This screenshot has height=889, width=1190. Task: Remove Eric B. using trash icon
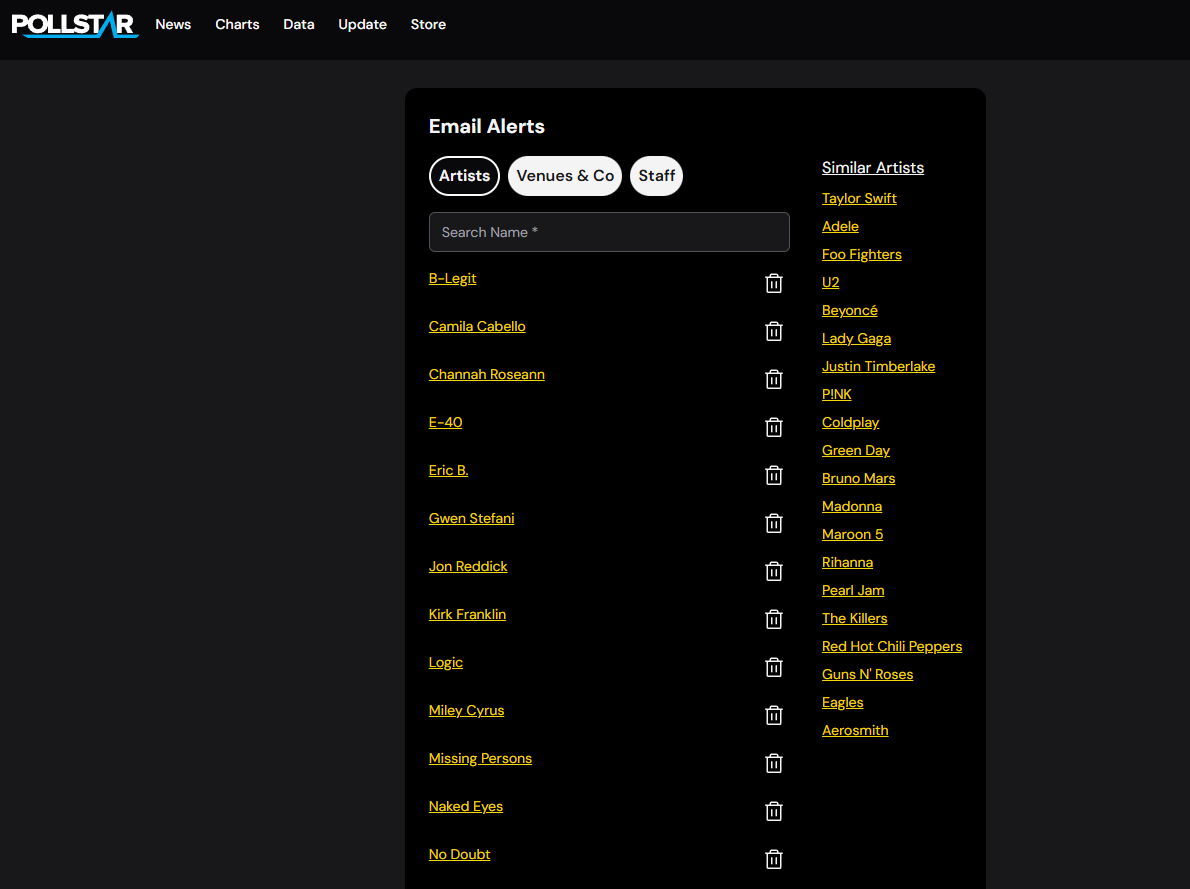(773, 475)
